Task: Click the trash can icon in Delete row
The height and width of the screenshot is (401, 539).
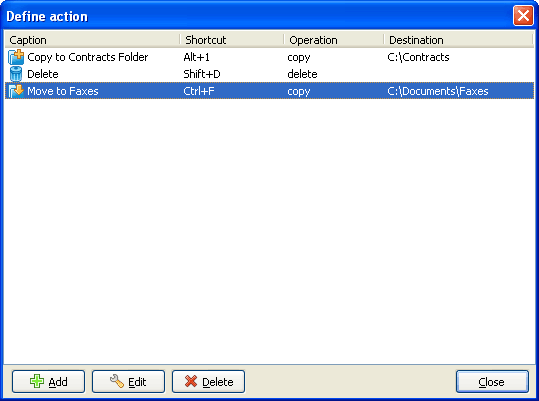Action: (x=16, y=74)
